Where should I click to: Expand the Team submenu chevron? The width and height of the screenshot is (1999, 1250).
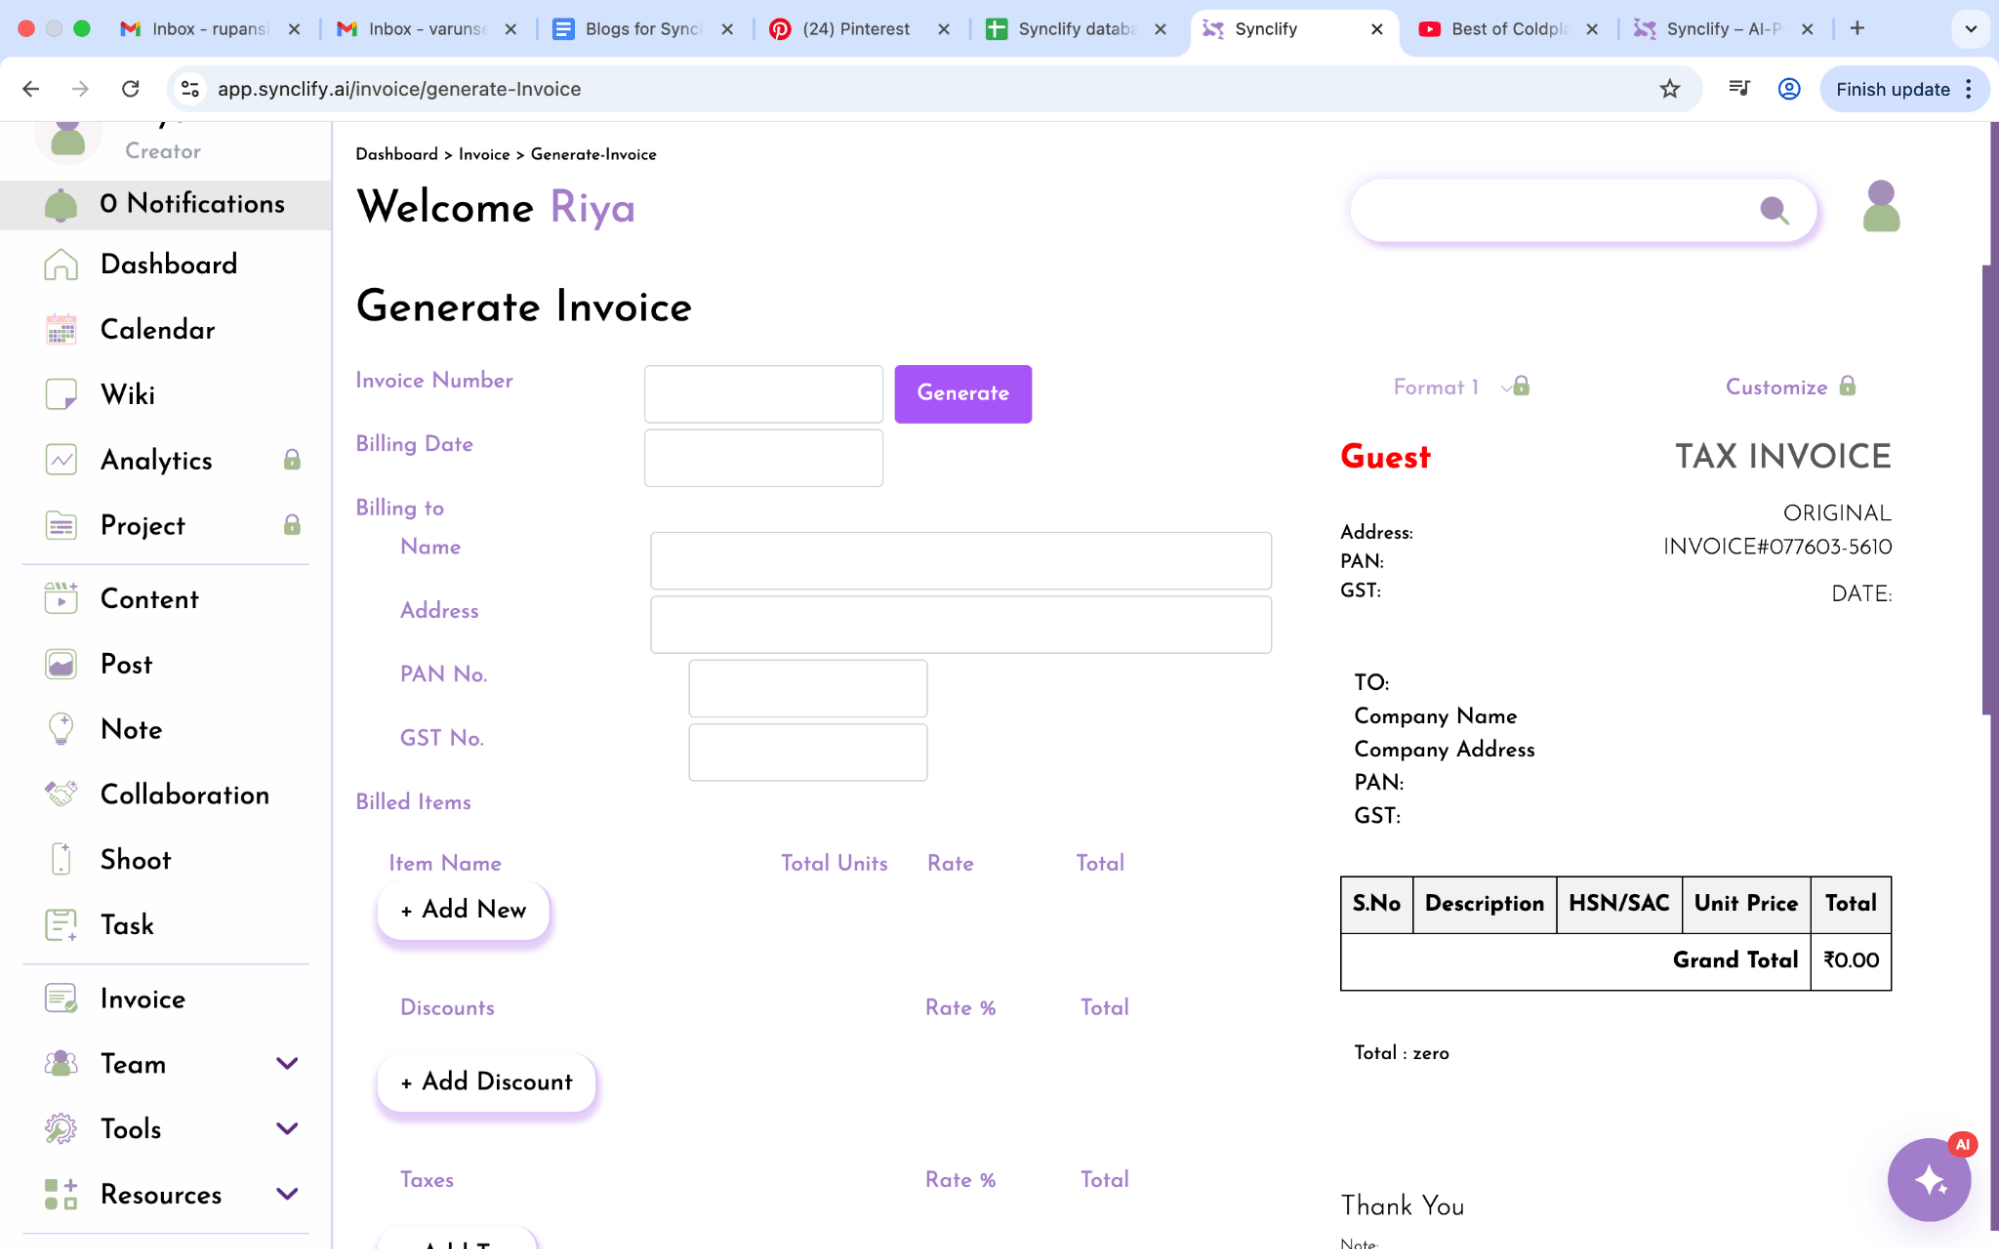click(287, 1064)
